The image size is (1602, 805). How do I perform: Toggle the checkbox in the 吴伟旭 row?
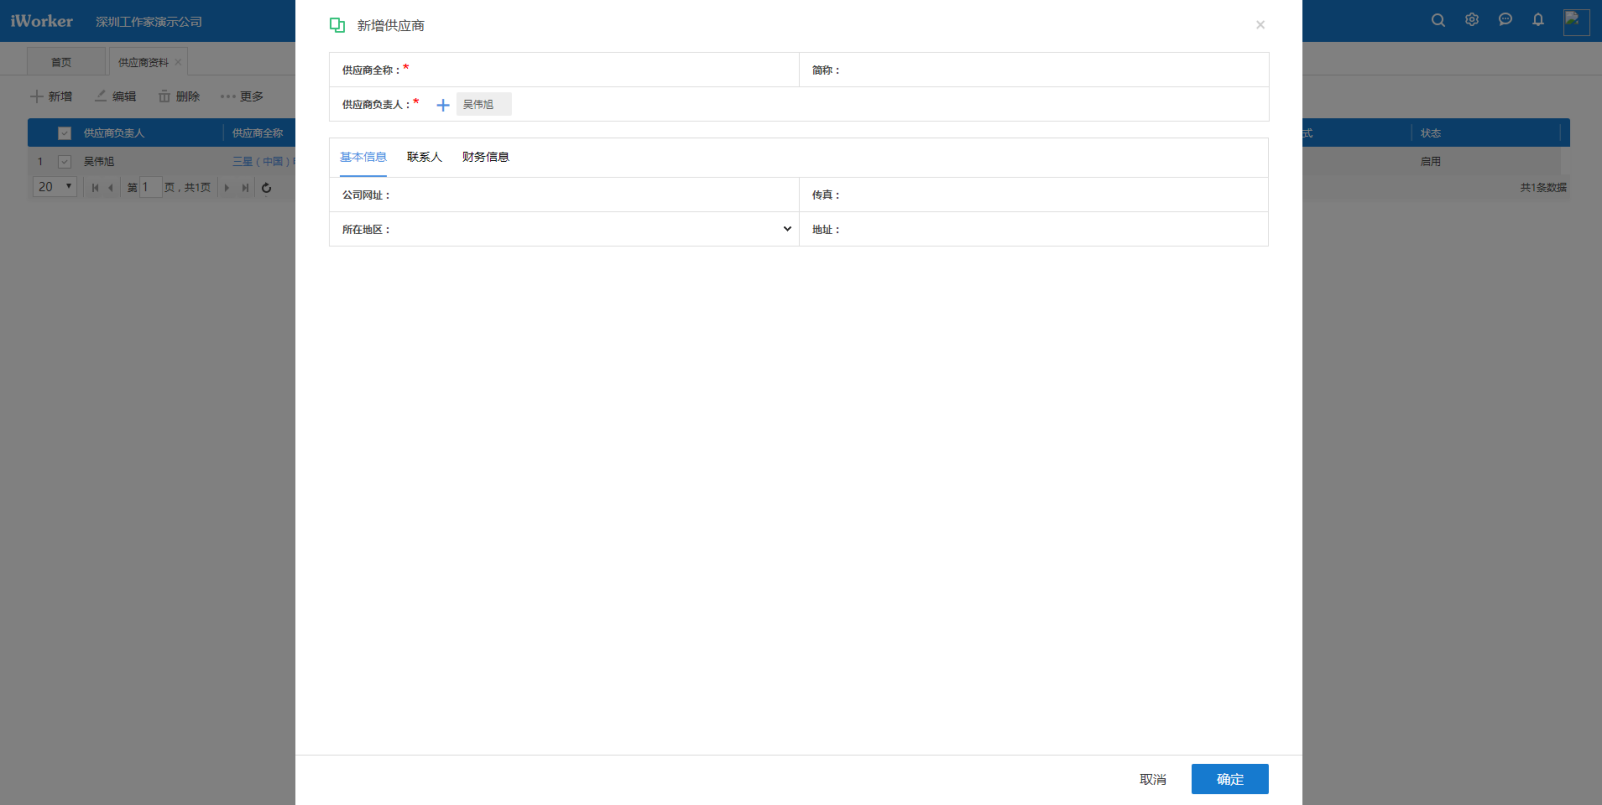[64, 161]
